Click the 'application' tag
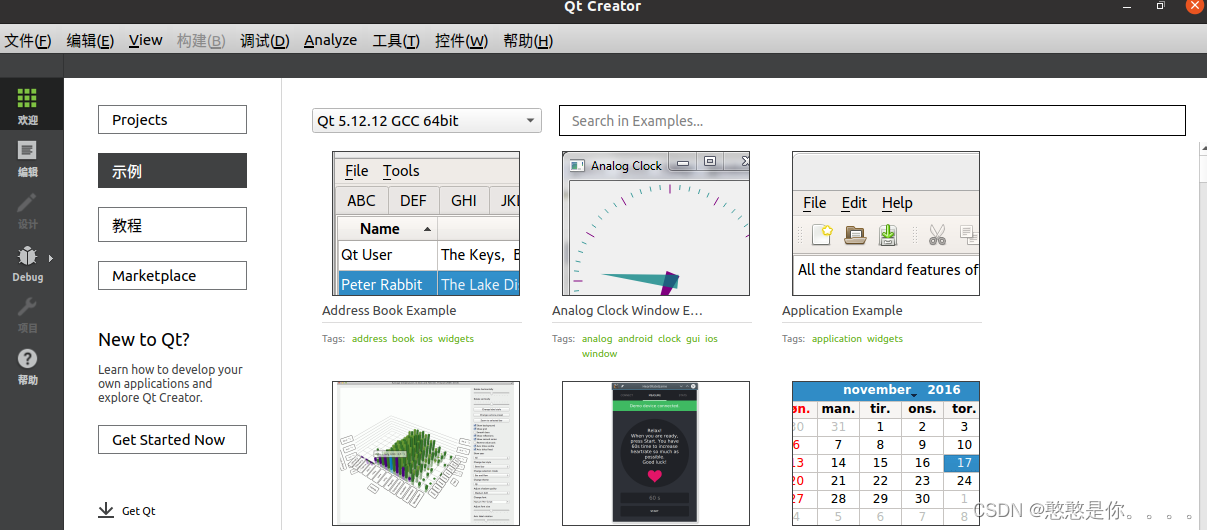 [837, 339]
